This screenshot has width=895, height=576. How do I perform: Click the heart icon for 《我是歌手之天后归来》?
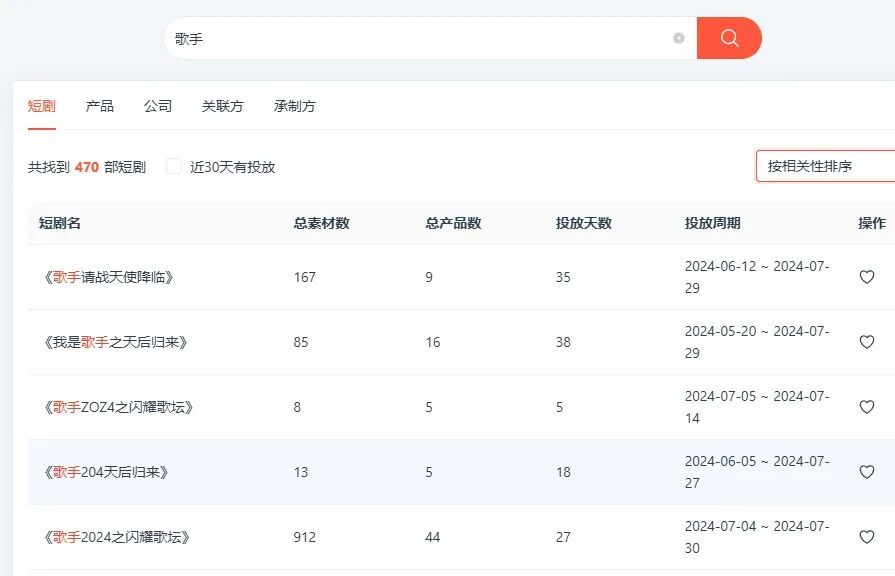(x=866, y=342)
